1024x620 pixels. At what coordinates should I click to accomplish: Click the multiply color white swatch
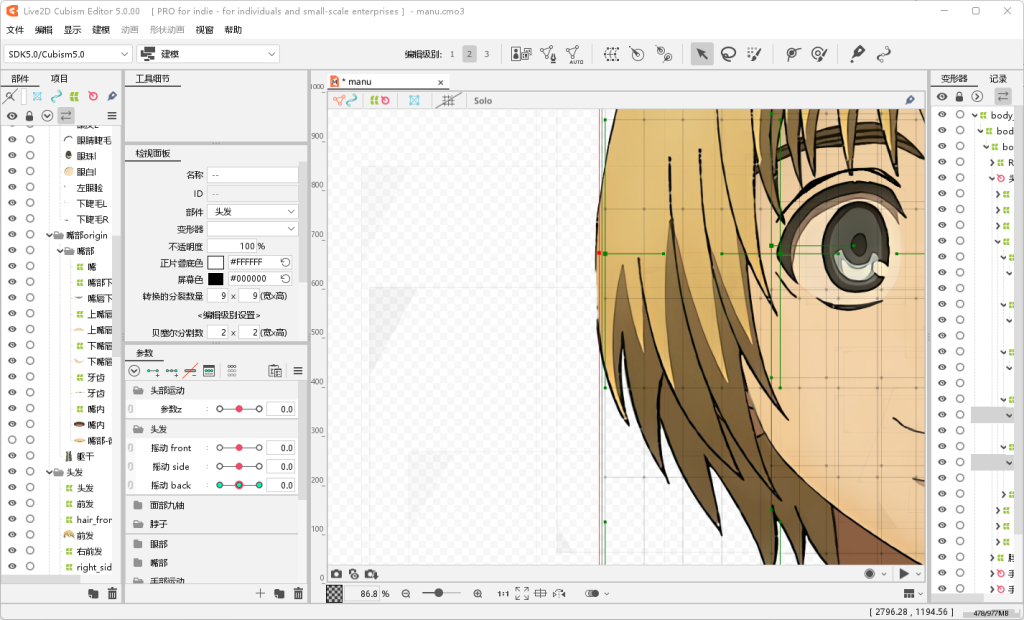click(x=216, y=262)
